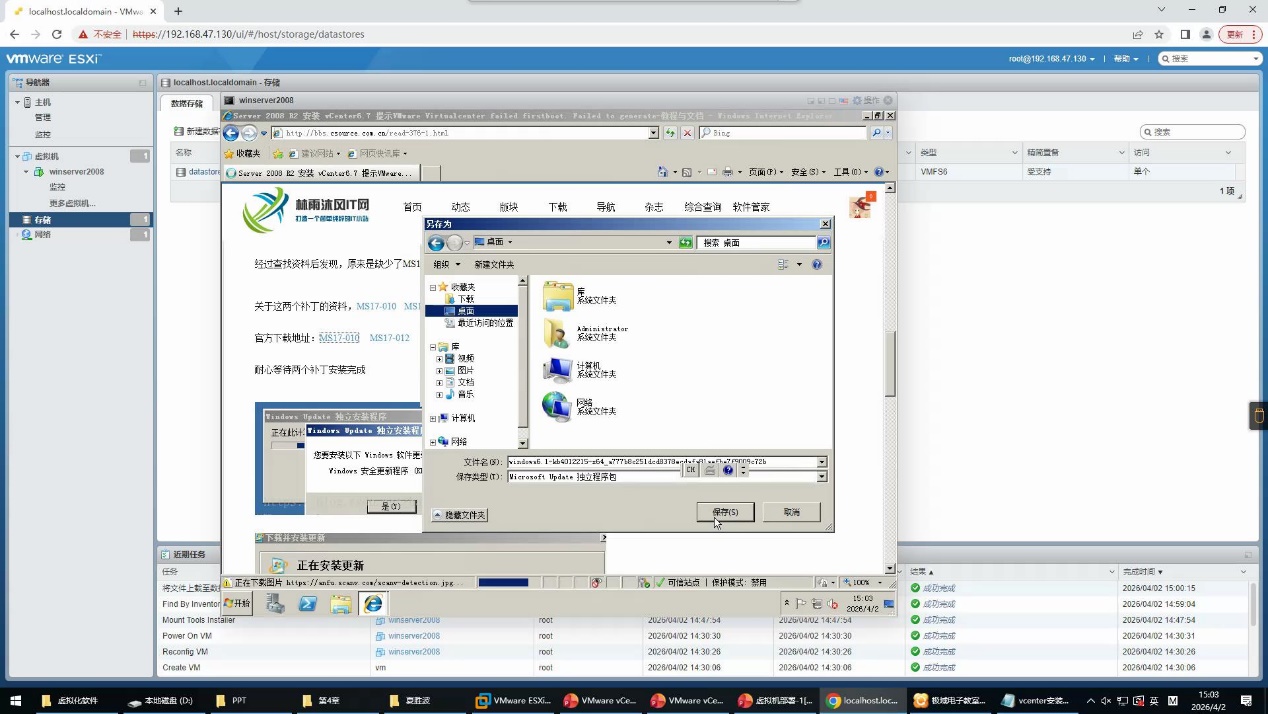Collapse the 主机 node in navigator
1268x714 pixels.
click(17, 103)
